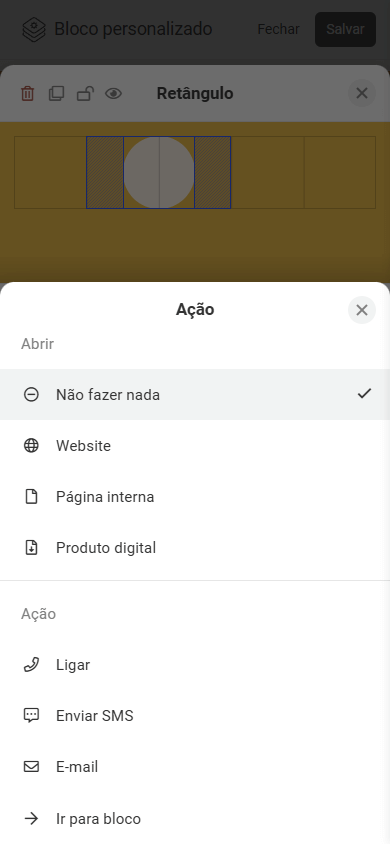This screenshot has height=844, width=390.
Task: Select the gray circle on canvas
Action: click(159, 172)
